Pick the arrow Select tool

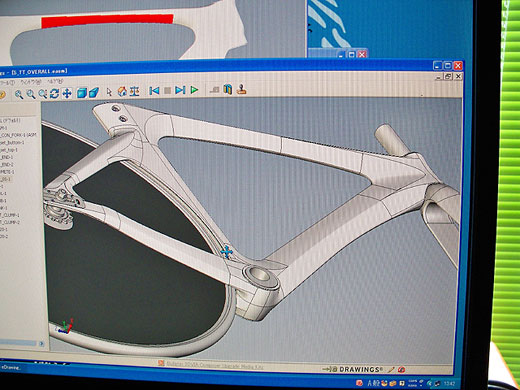click(x=109, y=92)
